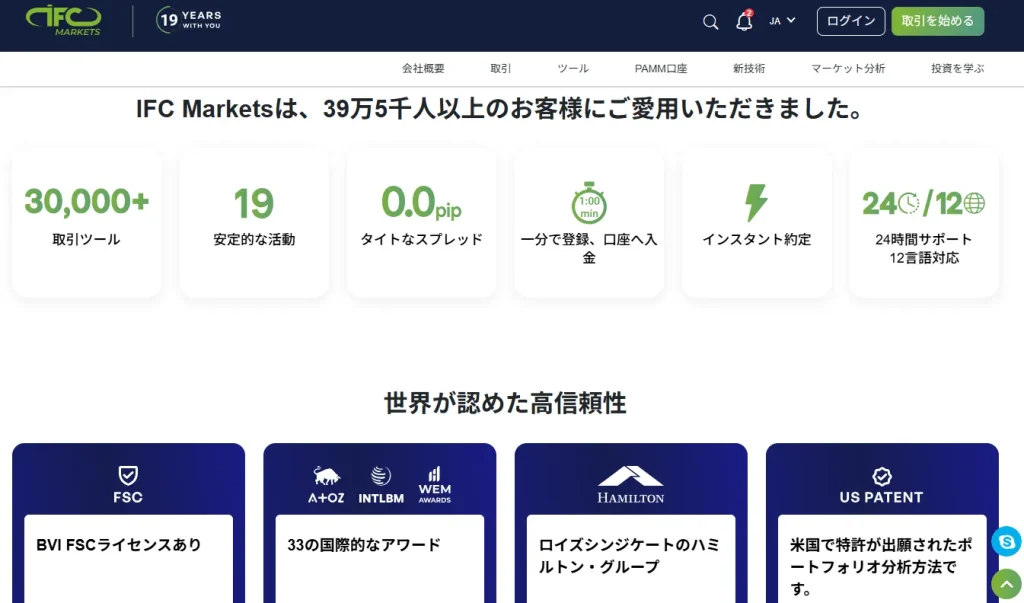
Task: Click the IFC Marketsは、39万5千人 heading
Action: [x=501, y=108]
